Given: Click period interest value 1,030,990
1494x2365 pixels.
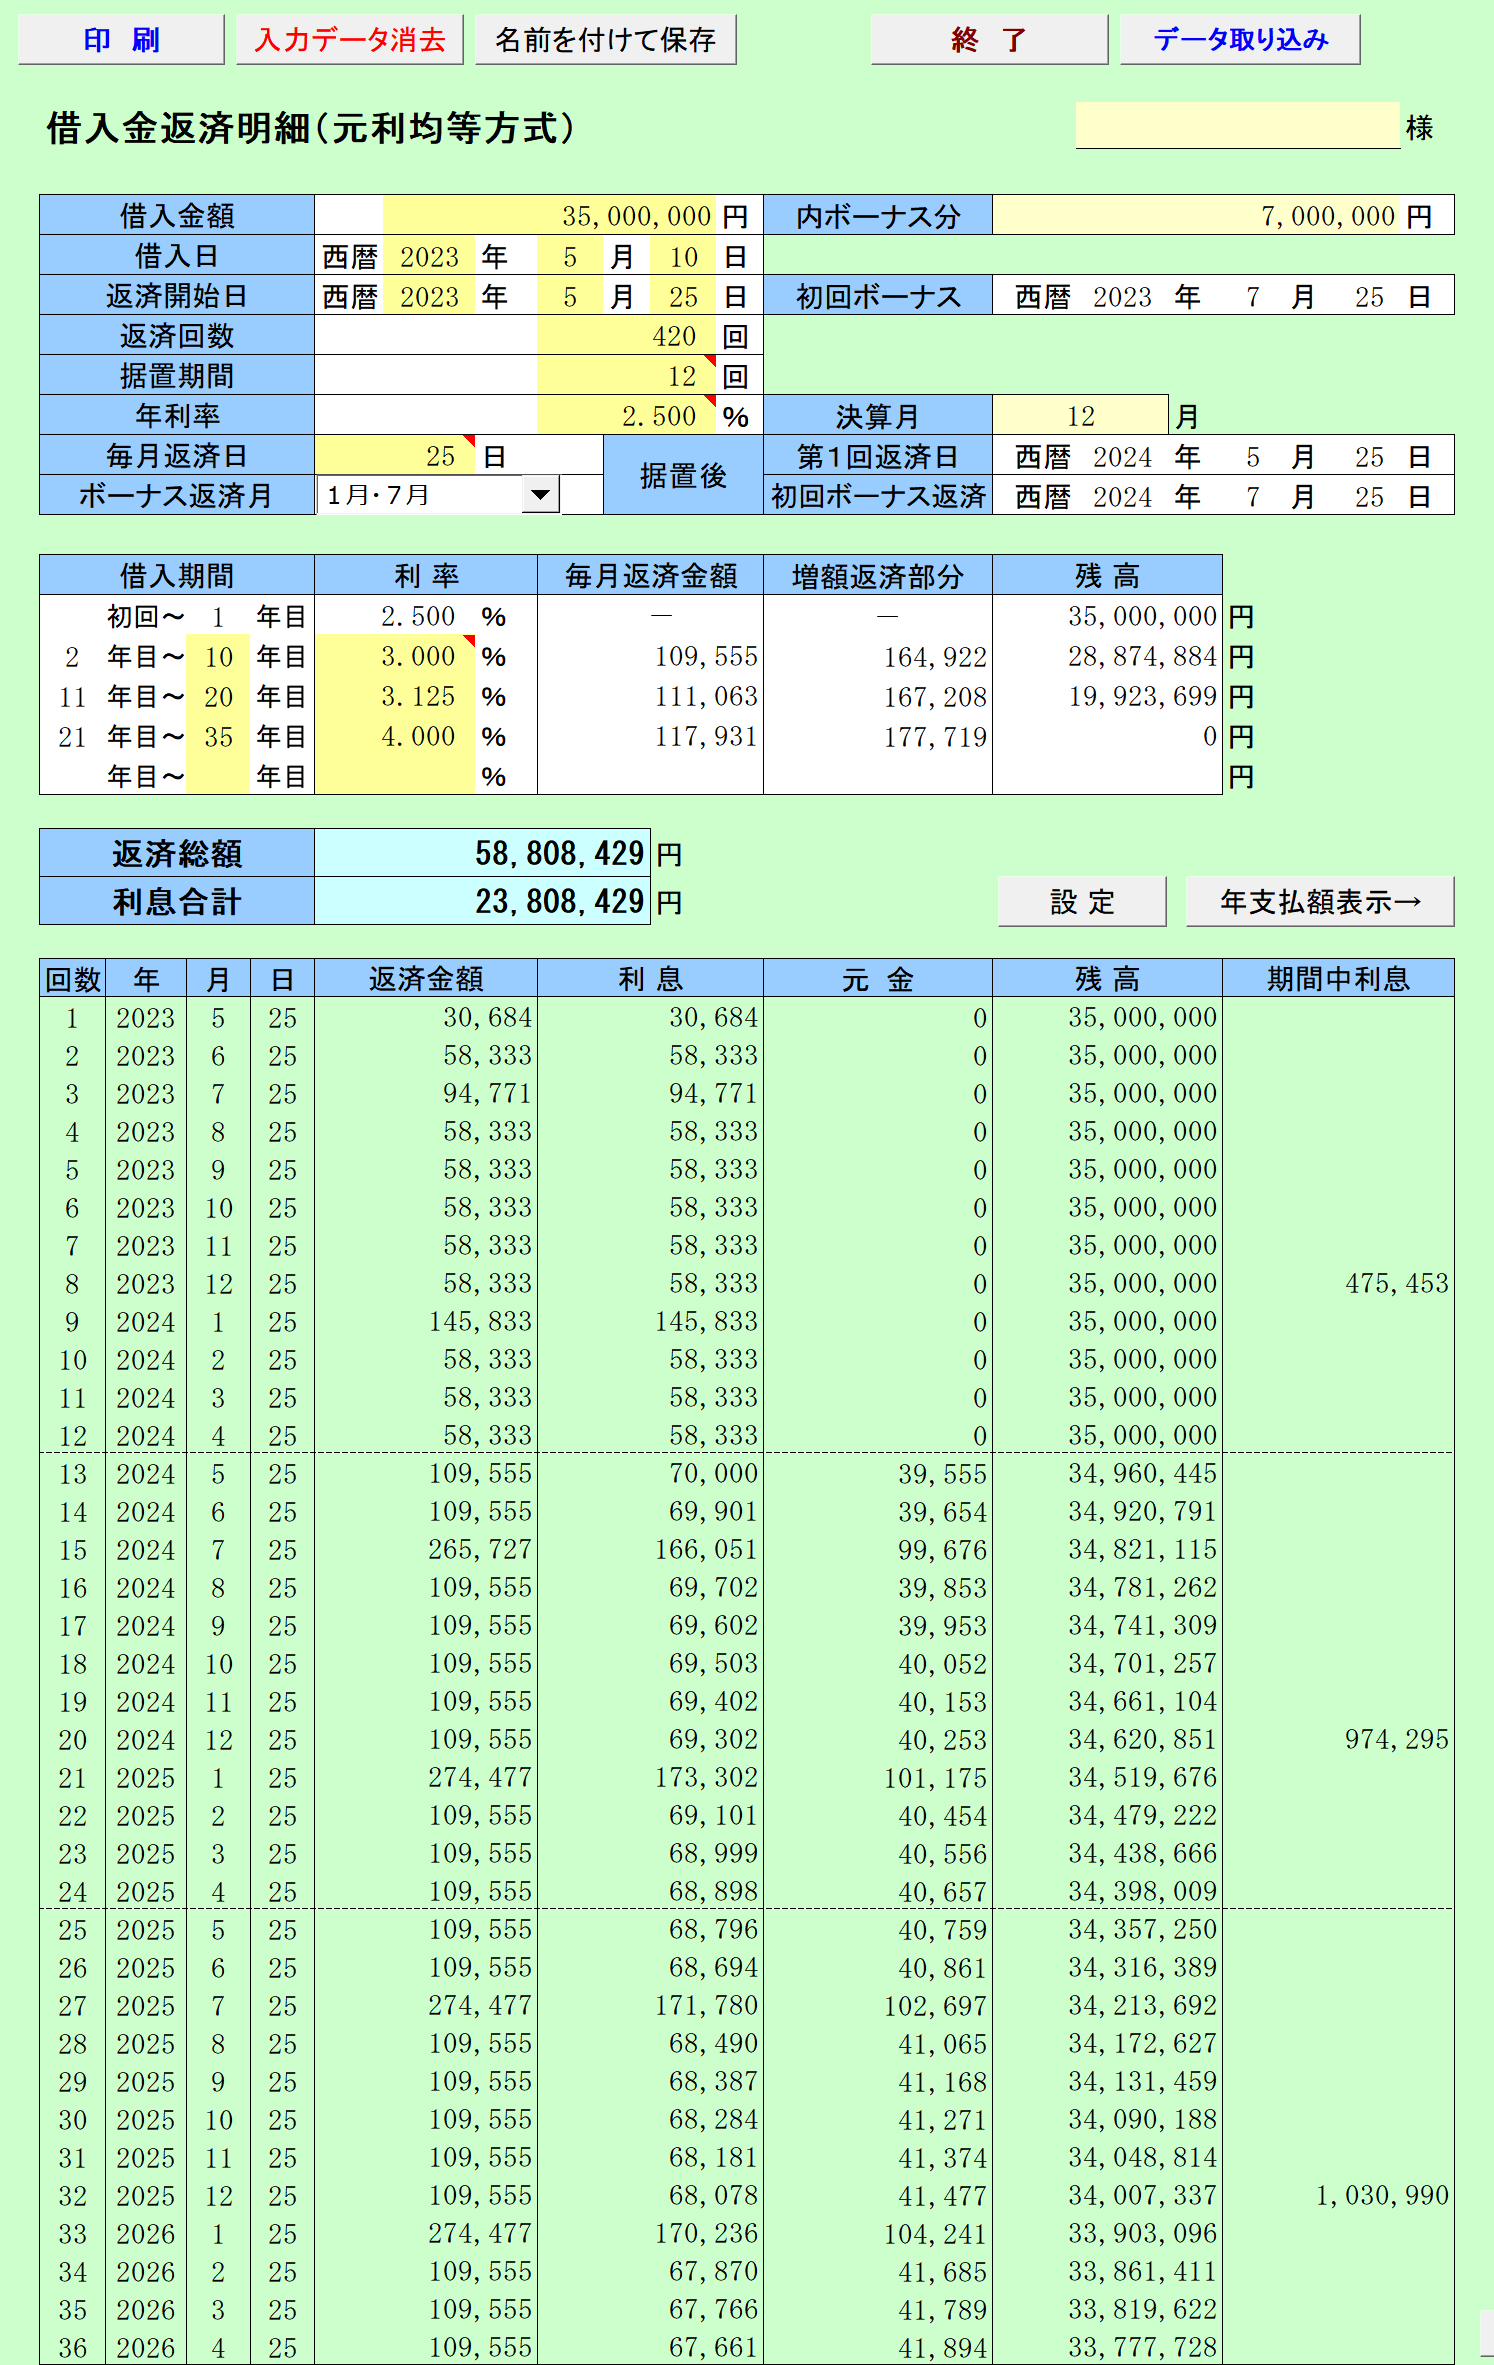Looking at the screenshot, I should coord(1382,2195).
